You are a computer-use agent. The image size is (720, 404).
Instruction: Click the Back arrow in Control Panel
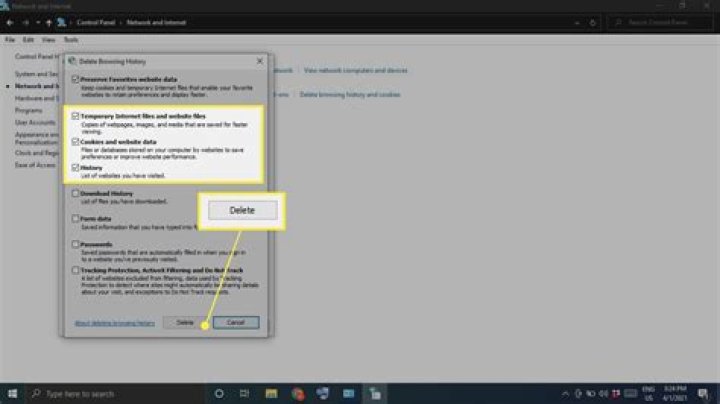point(11,20)
